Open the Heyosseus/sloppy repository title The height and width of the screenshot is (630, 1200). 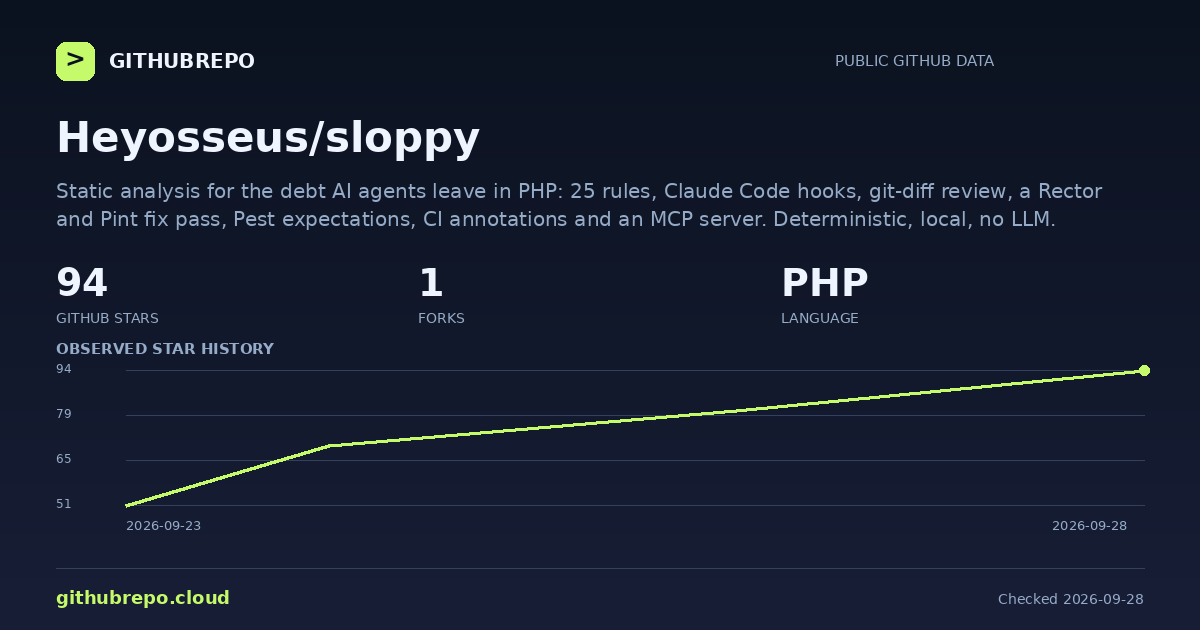pos(268,138)
